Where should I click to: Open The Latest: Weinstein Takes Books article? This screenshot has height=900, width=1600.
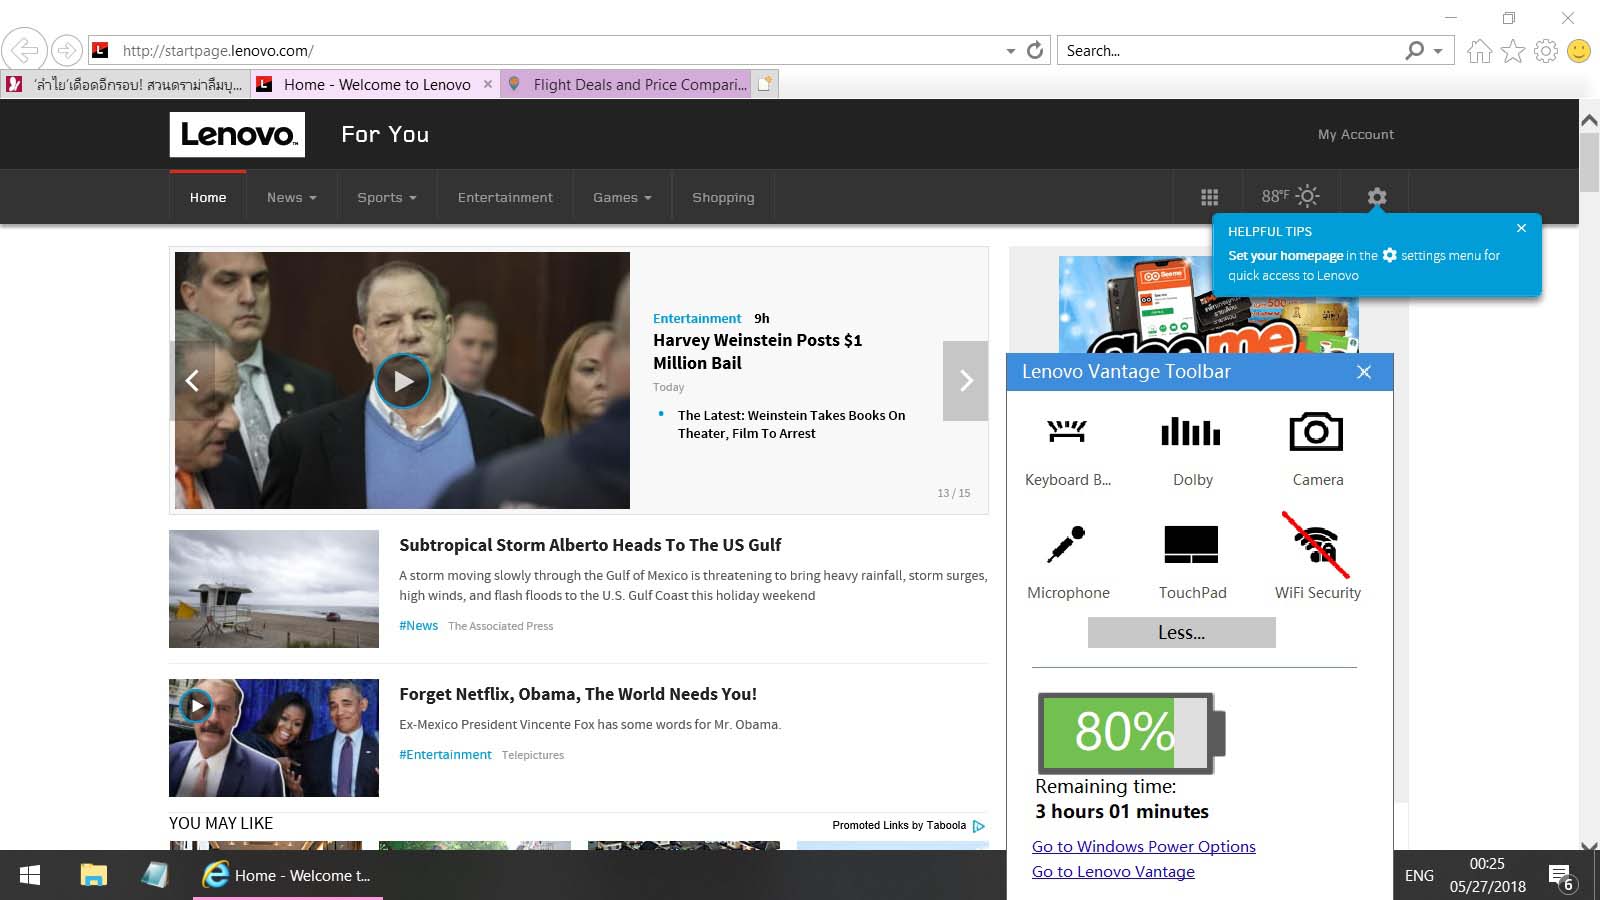point(791,424)
